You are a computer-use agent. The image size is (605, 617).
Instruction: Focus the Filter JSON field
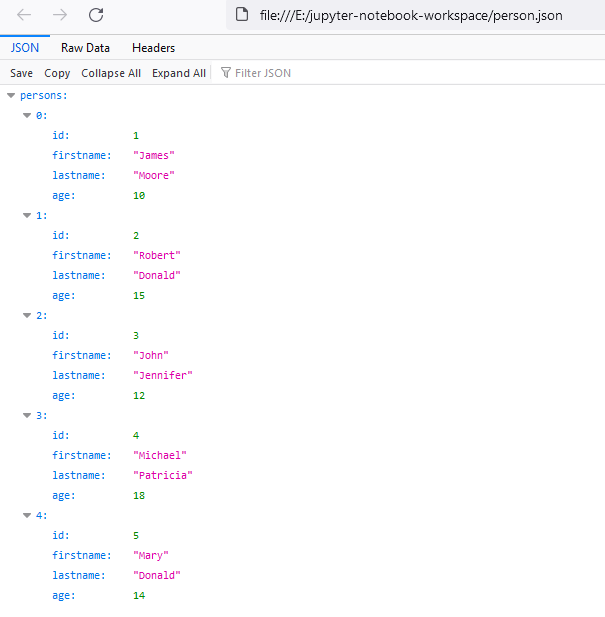(263, 73)
